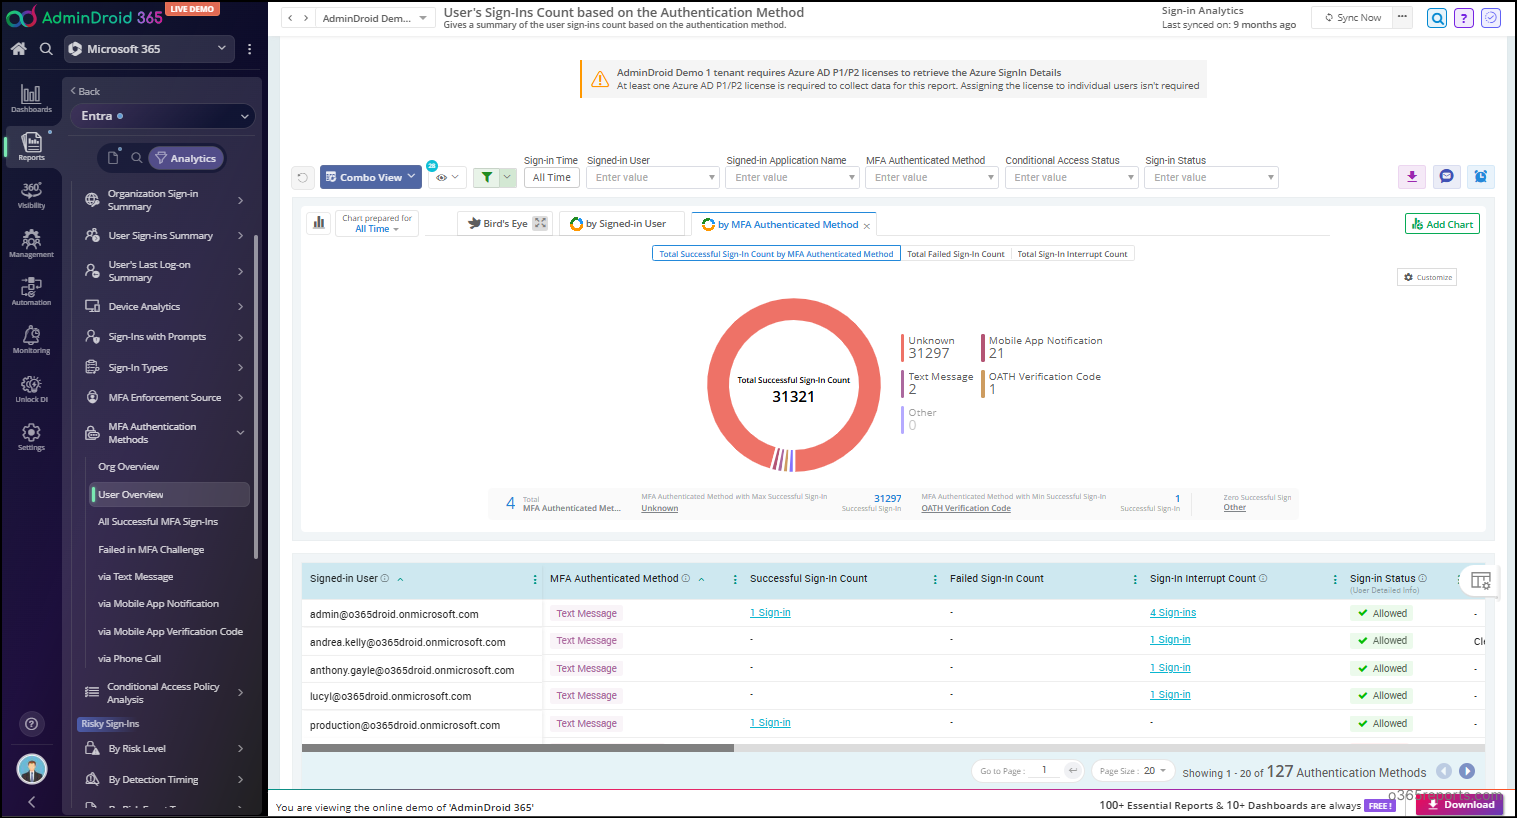The height and width of the screenshot is (818, 1517).
Task: Switch to Total Sign-In Interrupt Count view
Action: [x=1072, y=254]
